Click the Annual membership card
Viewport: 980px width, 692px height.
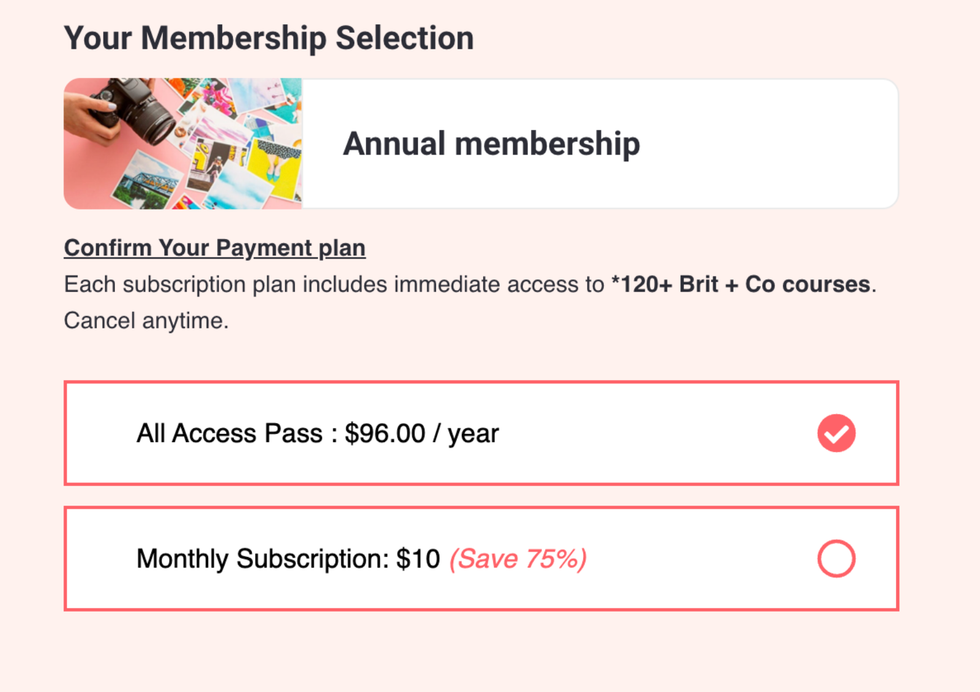480,143
